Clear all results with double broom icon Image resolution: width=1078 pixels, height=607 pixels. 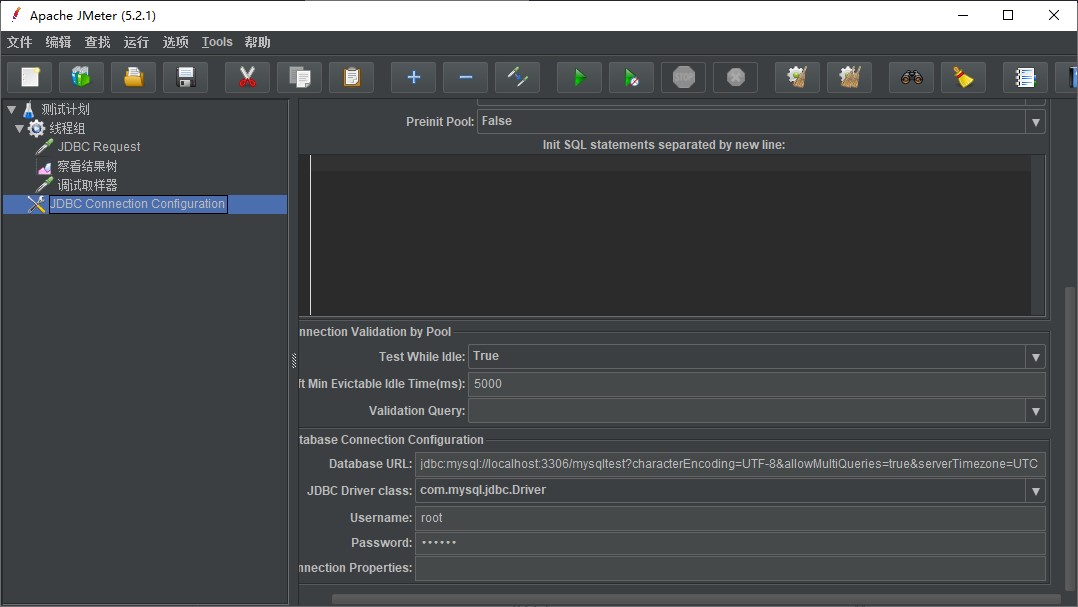850,77
